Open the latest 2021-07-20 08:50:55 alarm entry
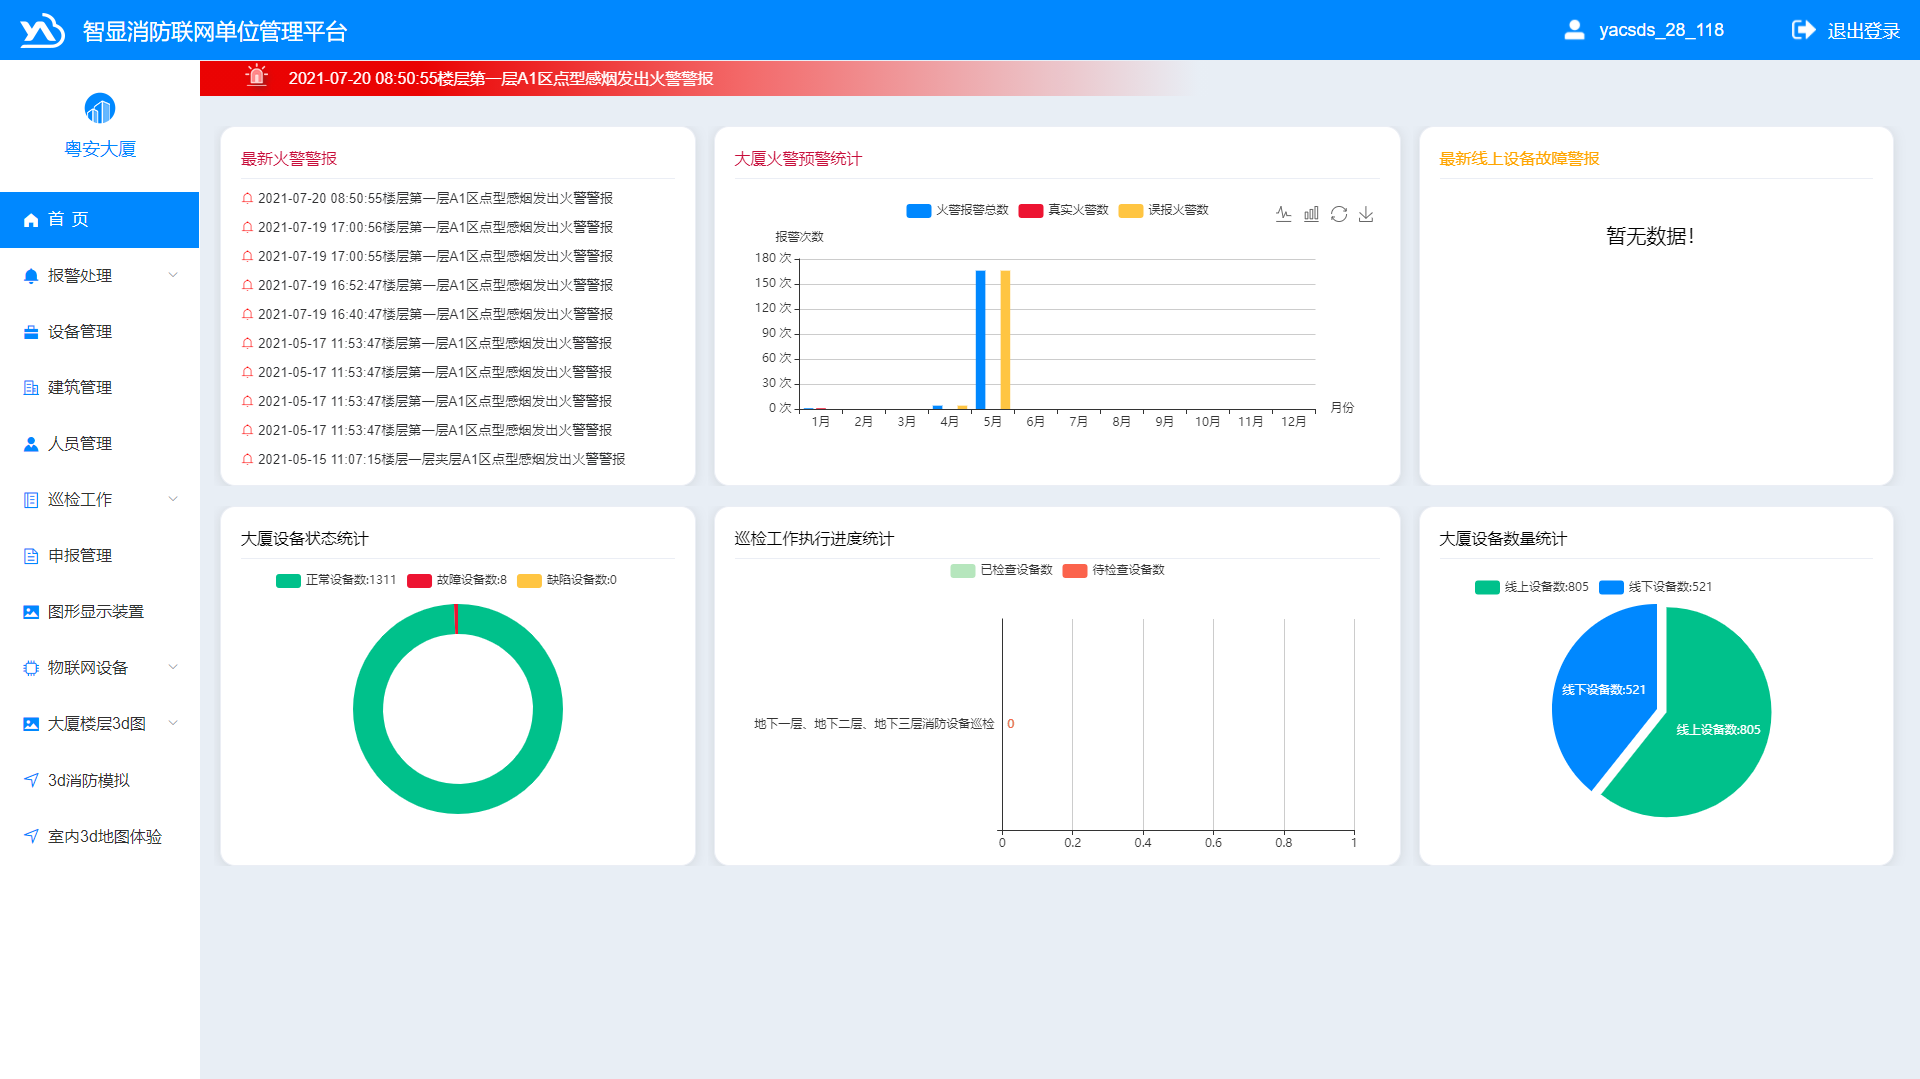Image resolution: width=1920 pixels, height=1079 pixels. click(x=435, y=199)
